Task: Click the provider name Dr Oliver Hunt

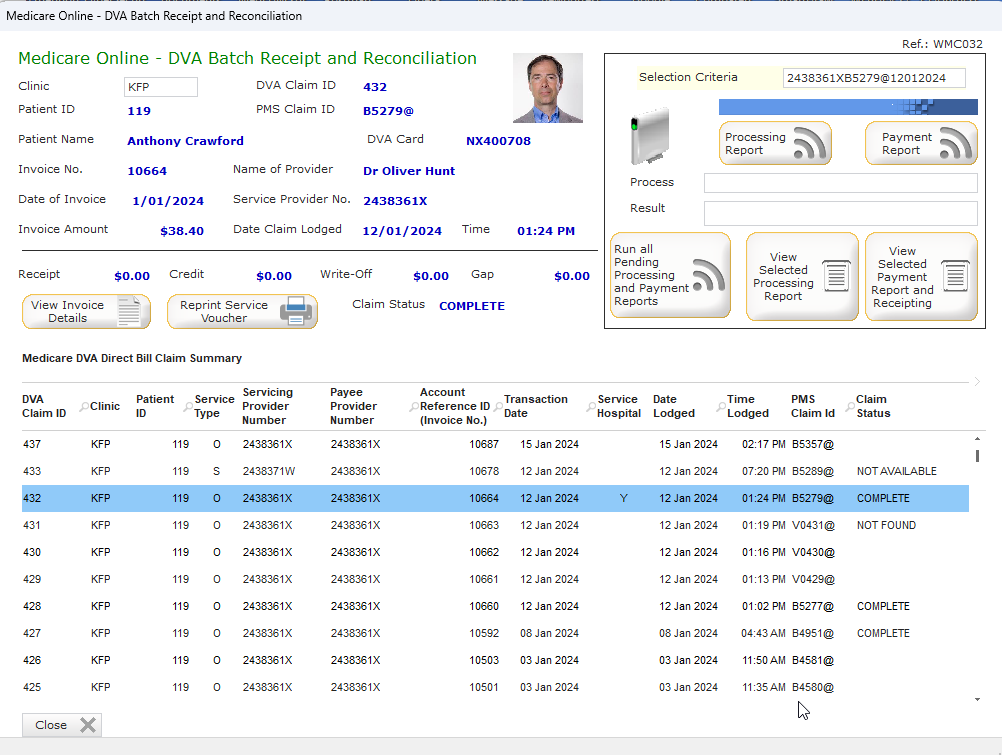Action: coord(409,171)
